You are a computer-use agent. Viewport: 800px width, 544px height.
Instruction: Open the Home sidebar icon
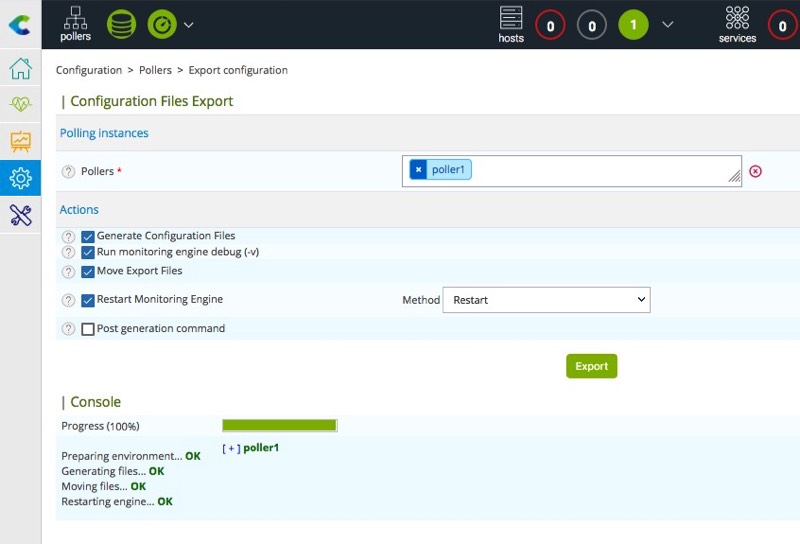[20, 69]
